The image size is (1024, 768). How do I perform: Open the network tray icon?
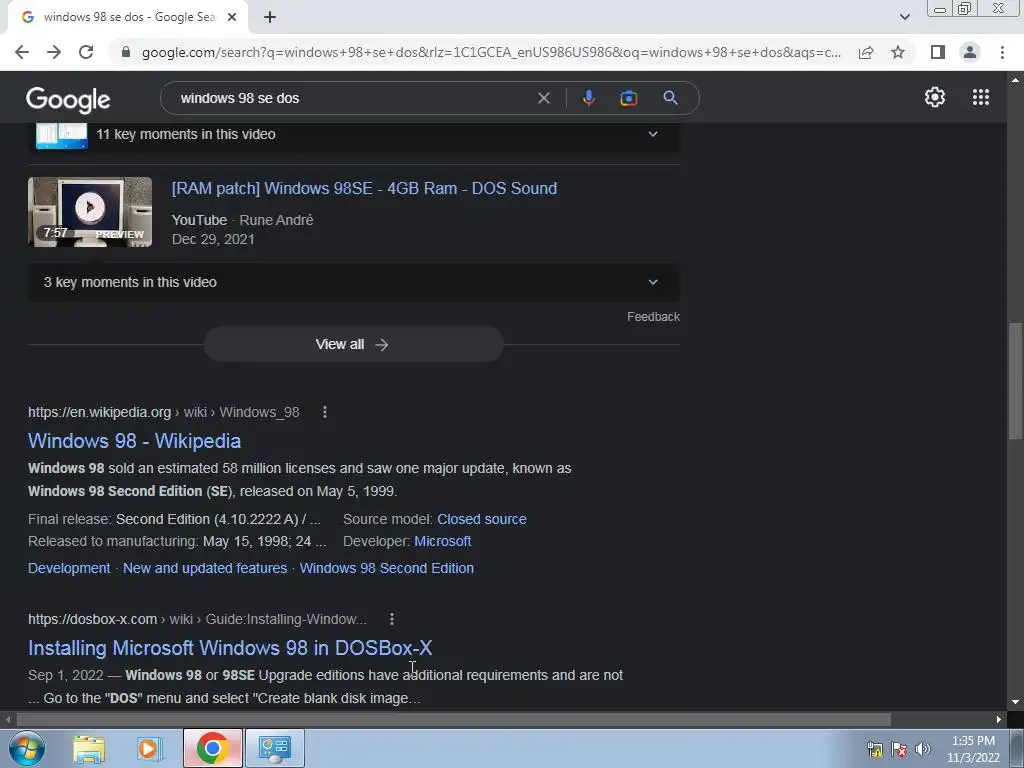[x=874, y=749]
